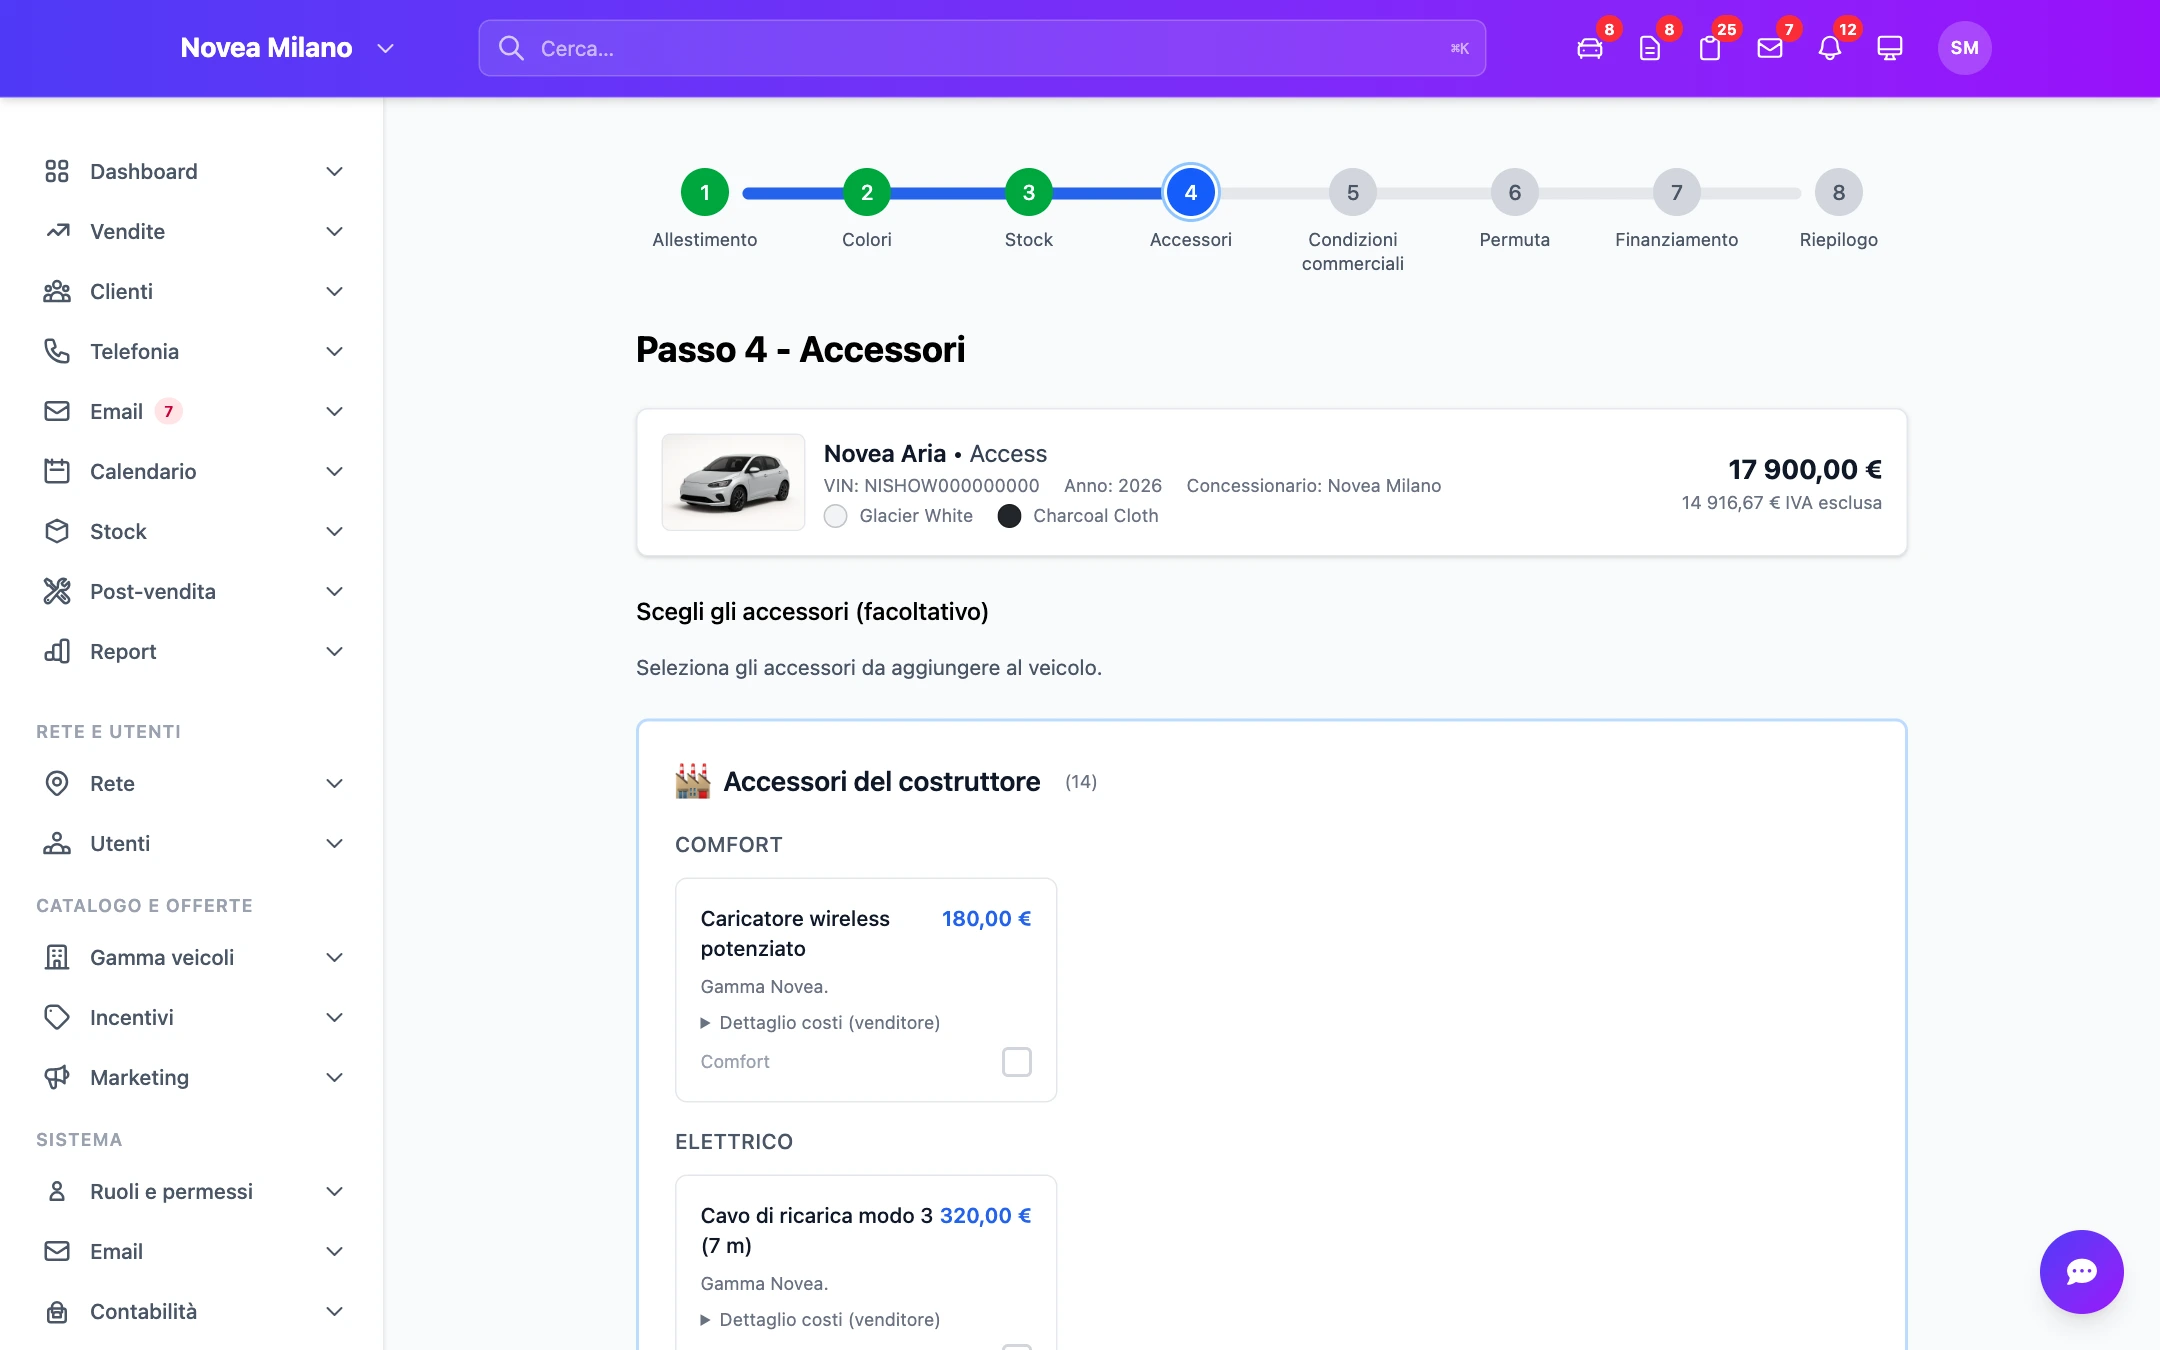Click the Calendario calendar icon in sidebar
The image size is (2160, 1350).
click(57, 471)
